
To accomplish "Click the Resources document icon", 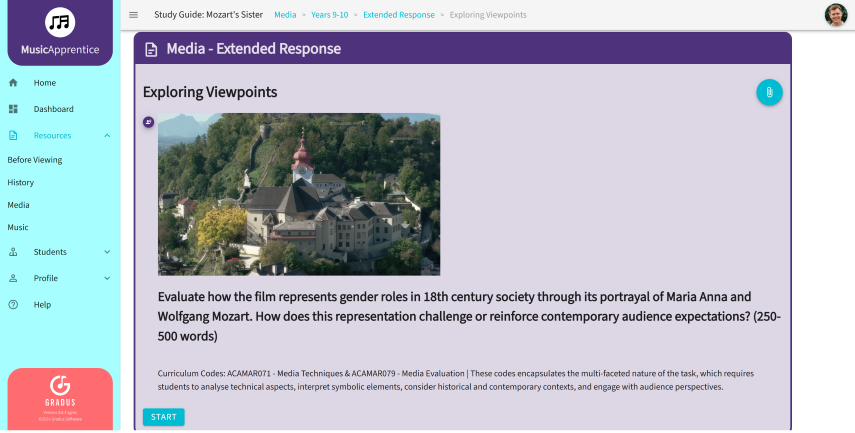I will tap(13, 135).
